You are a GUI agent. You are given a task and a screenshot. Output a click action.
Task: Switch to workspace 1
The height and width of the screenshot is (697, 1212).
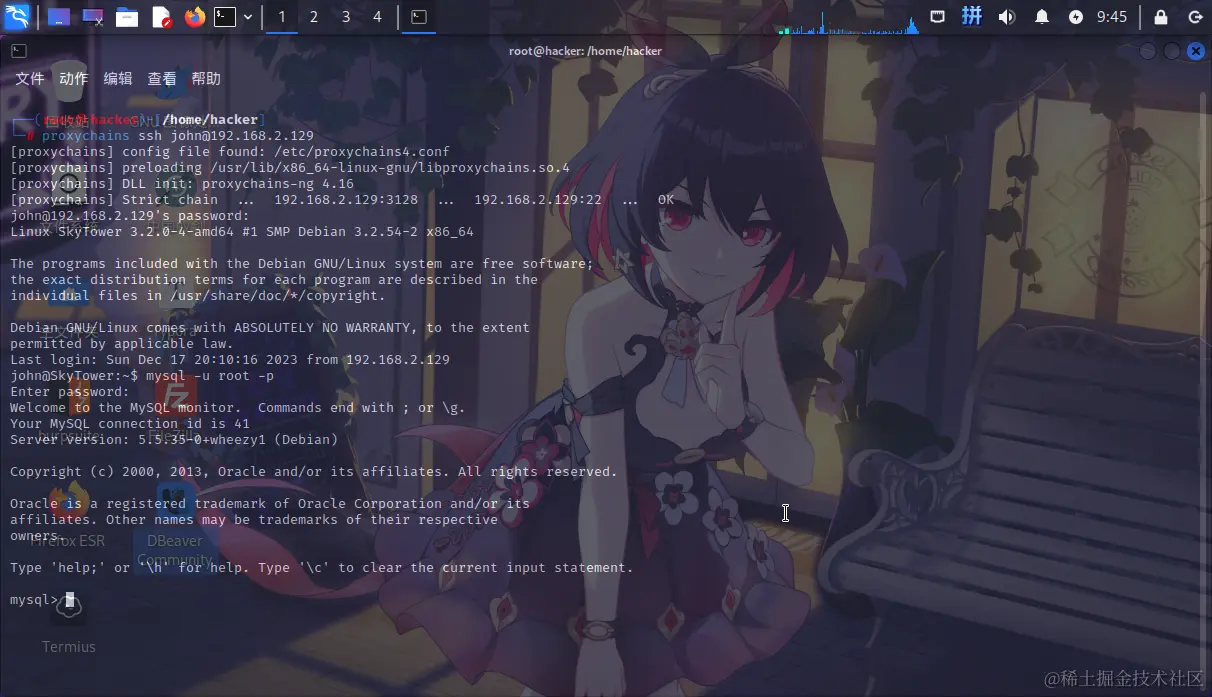282,17
